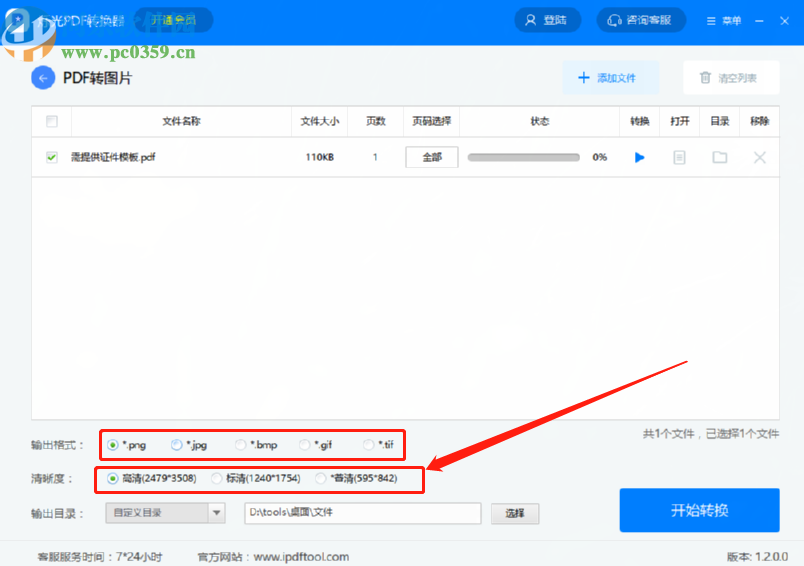The height and width of the screenshot is (566, 804).
Task: Click the 状态 column header
Action: pos(539,122)
